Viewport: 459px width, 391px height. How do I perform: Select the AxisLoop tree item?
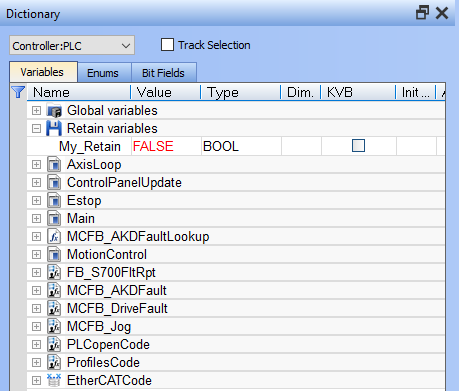pyautogui.click(x=94, y=165)
